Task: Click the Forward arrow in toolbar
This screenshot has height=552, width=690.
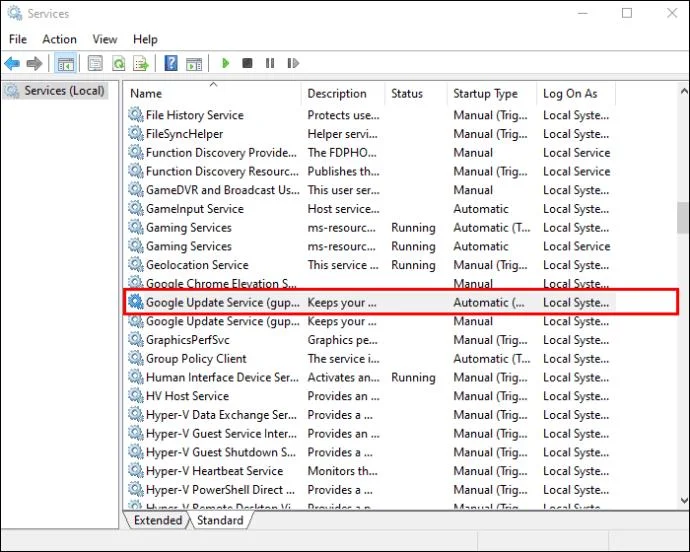Action: 34,63
